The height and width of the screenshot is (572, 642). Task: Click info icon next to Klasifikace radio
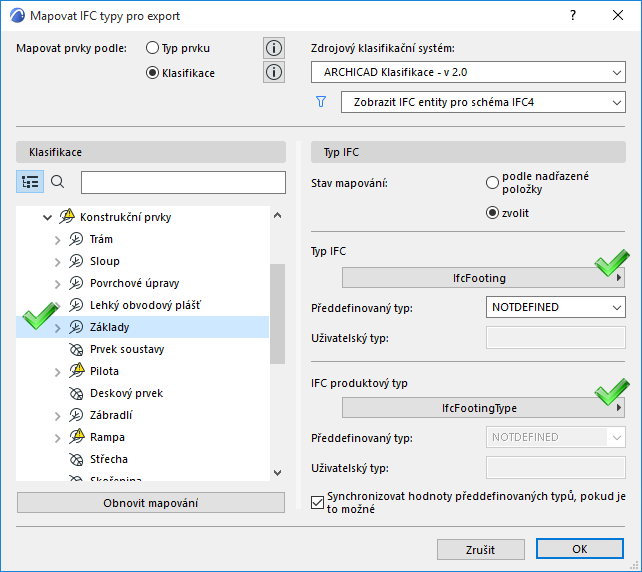tap(274, 72)
